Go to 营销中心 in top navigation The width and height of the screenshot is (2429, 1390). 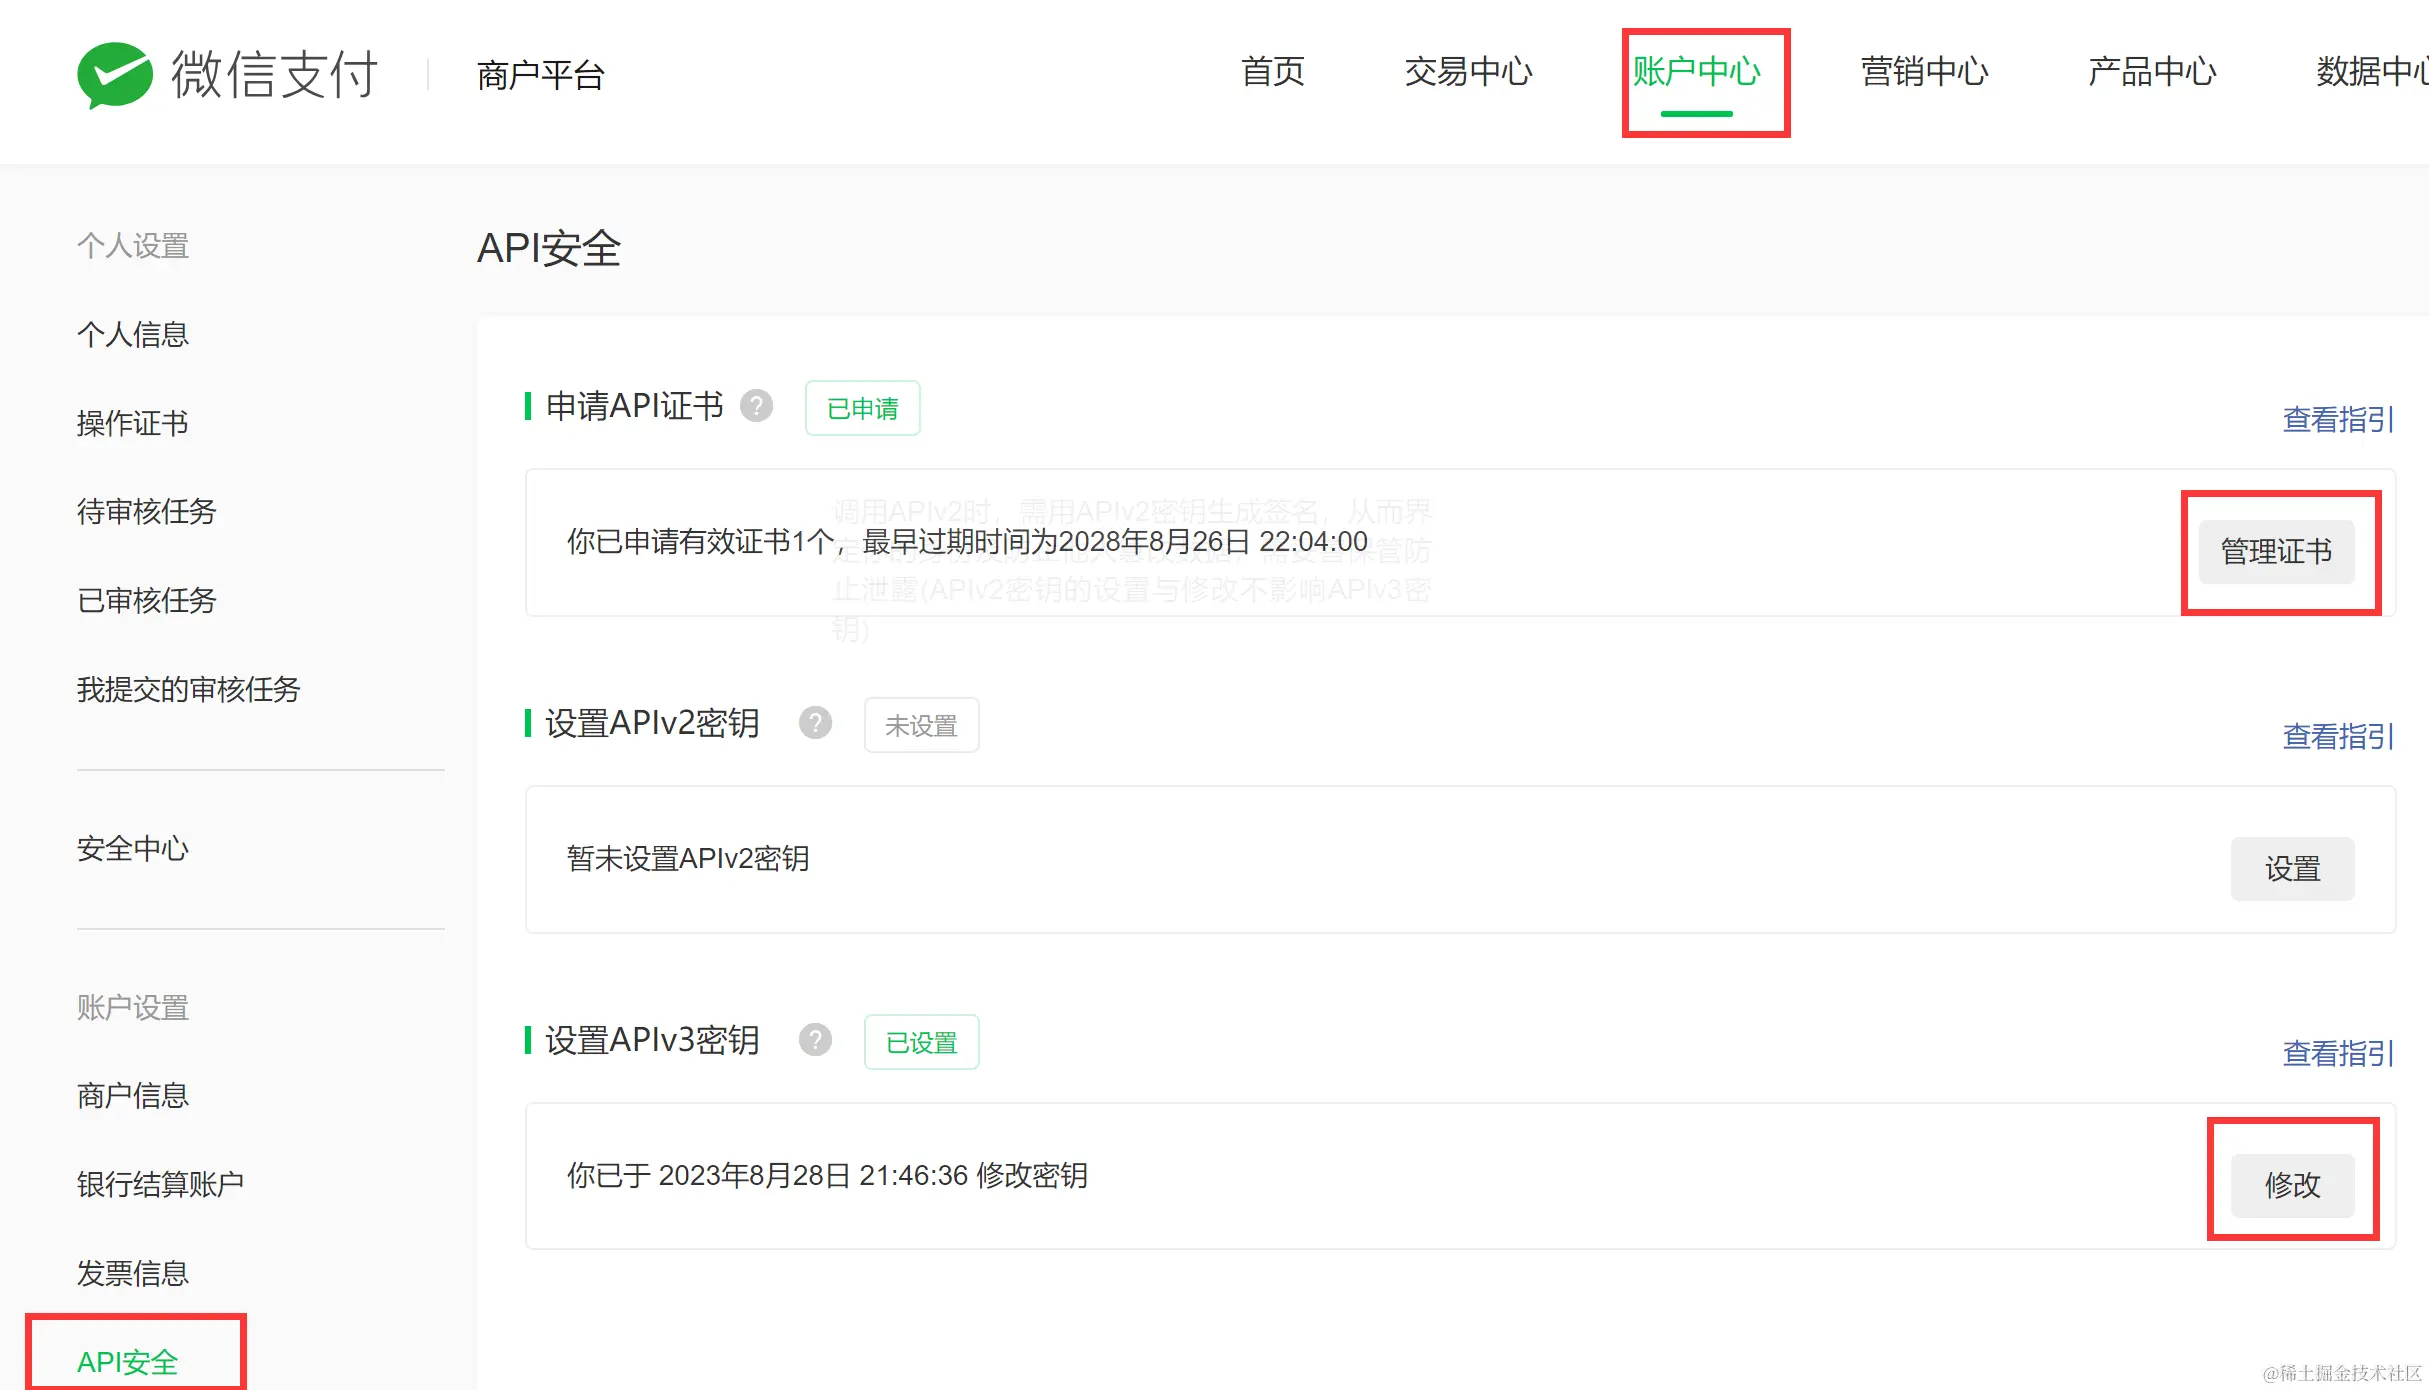(x=1923, y=72)
